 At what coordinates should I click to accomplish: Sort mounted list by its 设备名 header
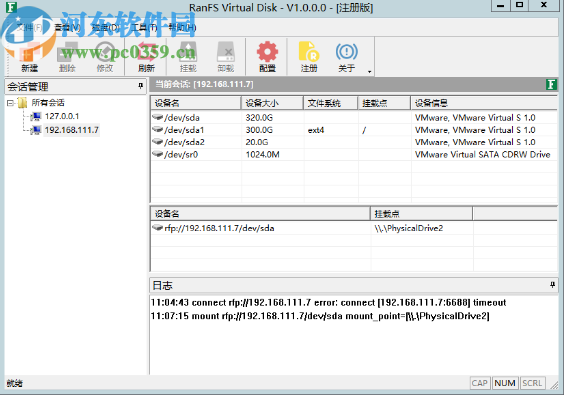click(260, 214)
